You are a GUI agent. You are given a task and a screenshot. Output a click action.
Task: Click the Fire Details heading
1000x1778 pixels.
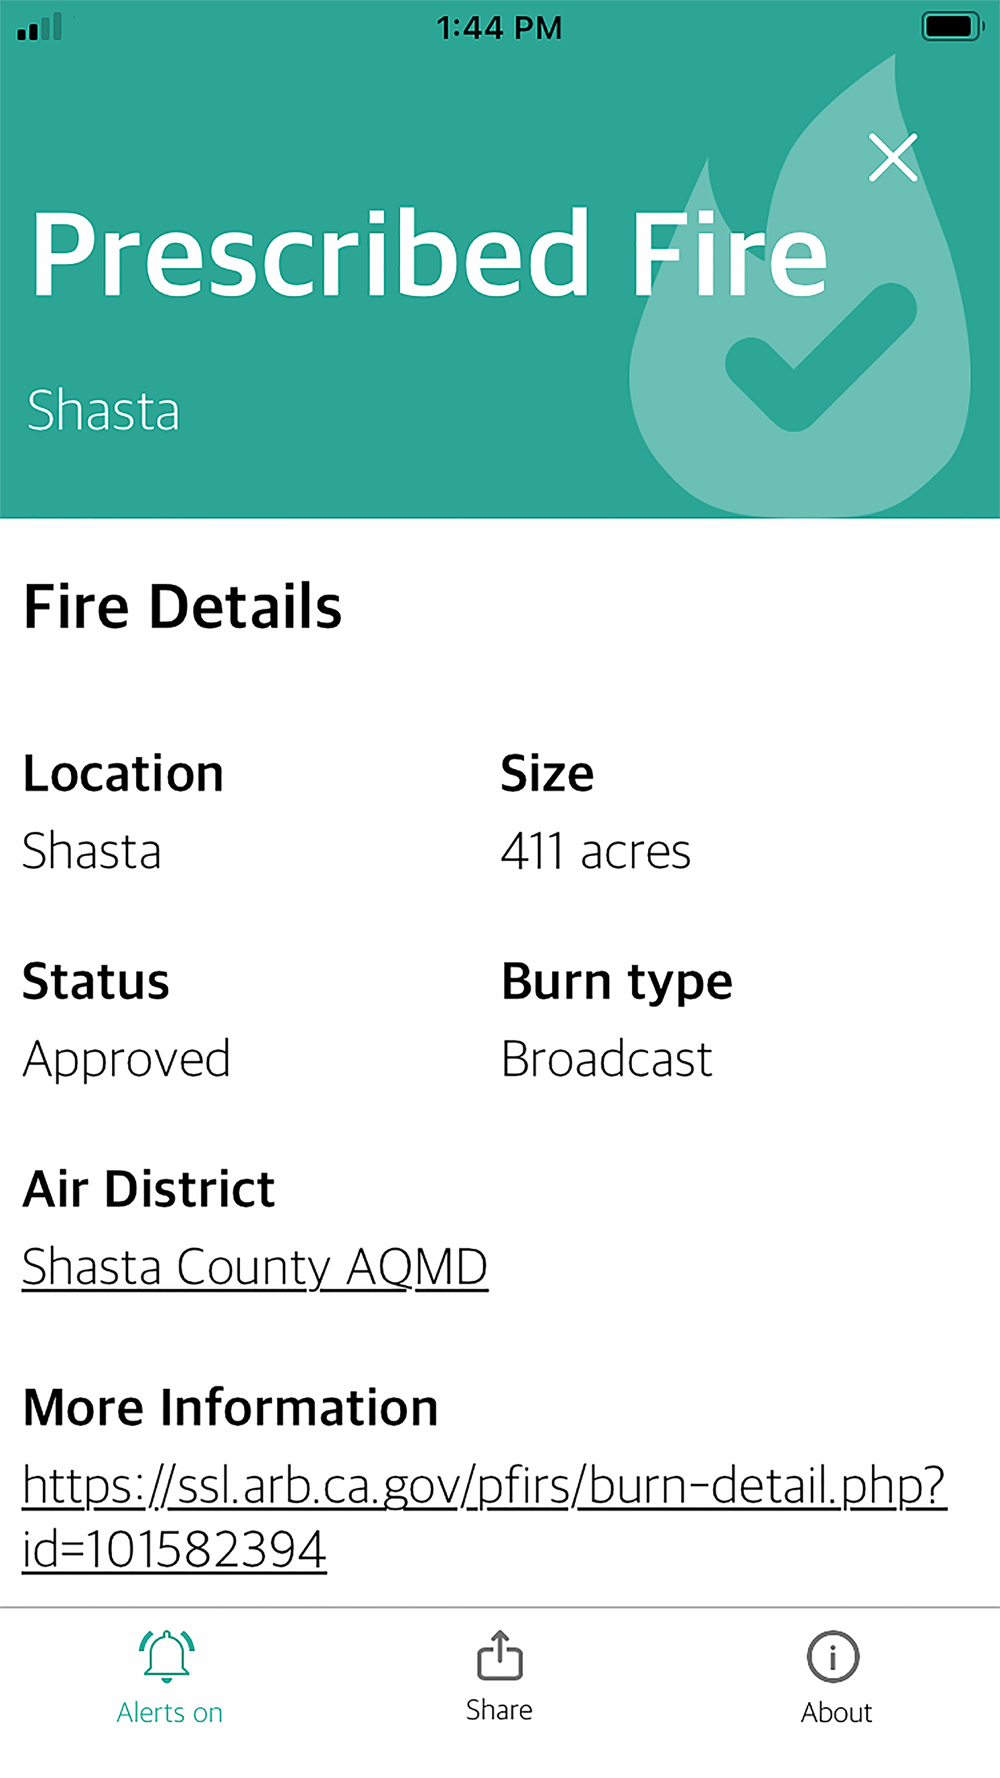pos(182,607)
